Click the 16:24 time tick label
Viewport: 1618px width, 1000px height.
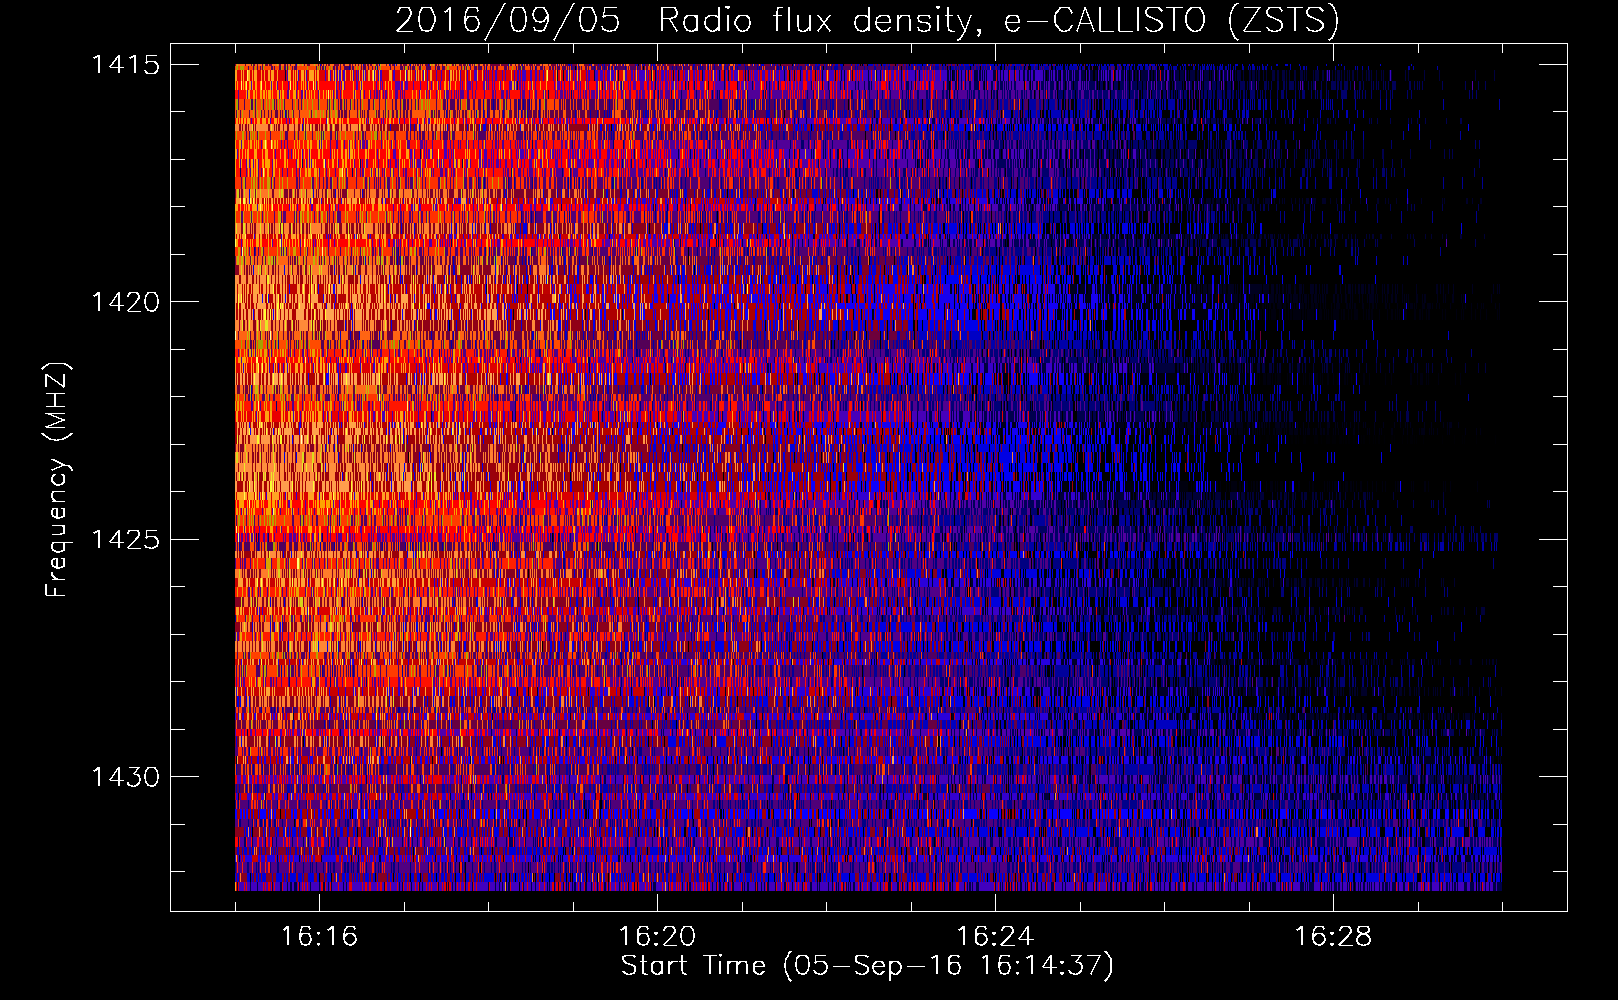pos(995,937)
